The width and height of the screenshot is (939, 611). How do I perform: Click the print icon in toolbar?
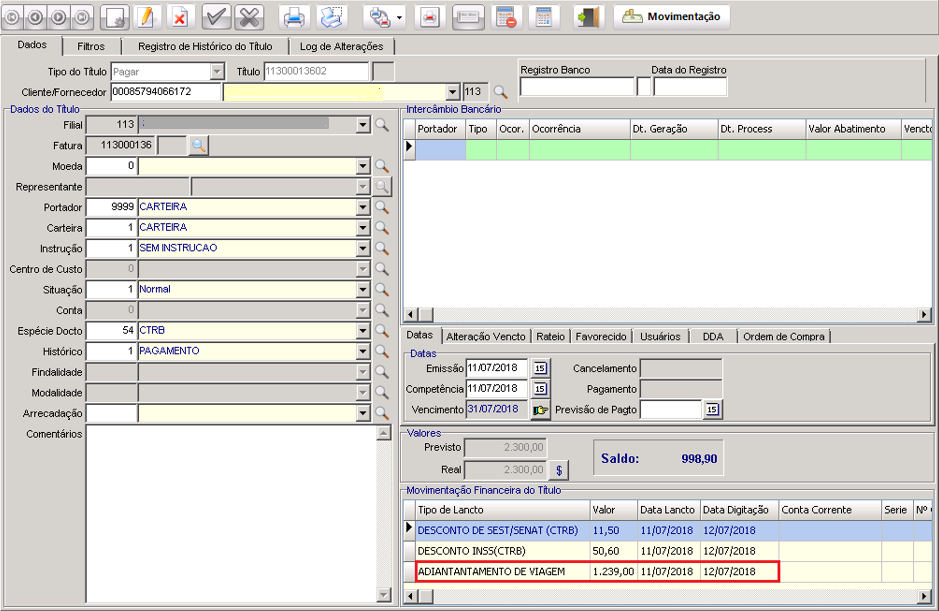point(294,17)
